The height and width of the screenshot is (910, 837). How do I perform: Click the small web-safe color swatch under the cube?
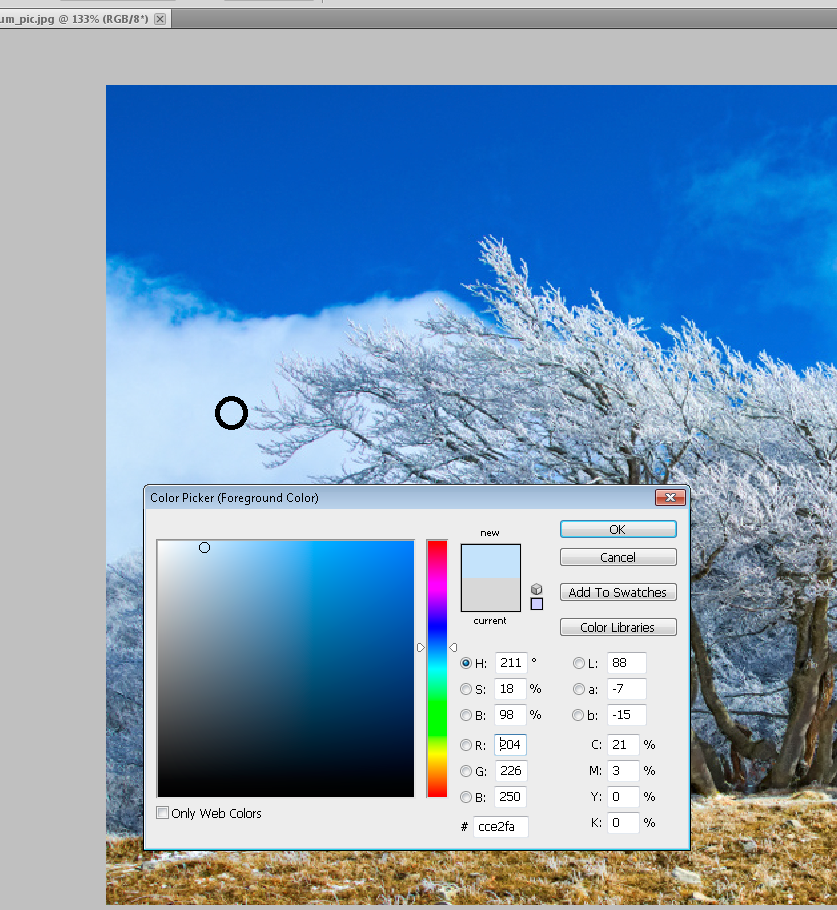(537, 604)
